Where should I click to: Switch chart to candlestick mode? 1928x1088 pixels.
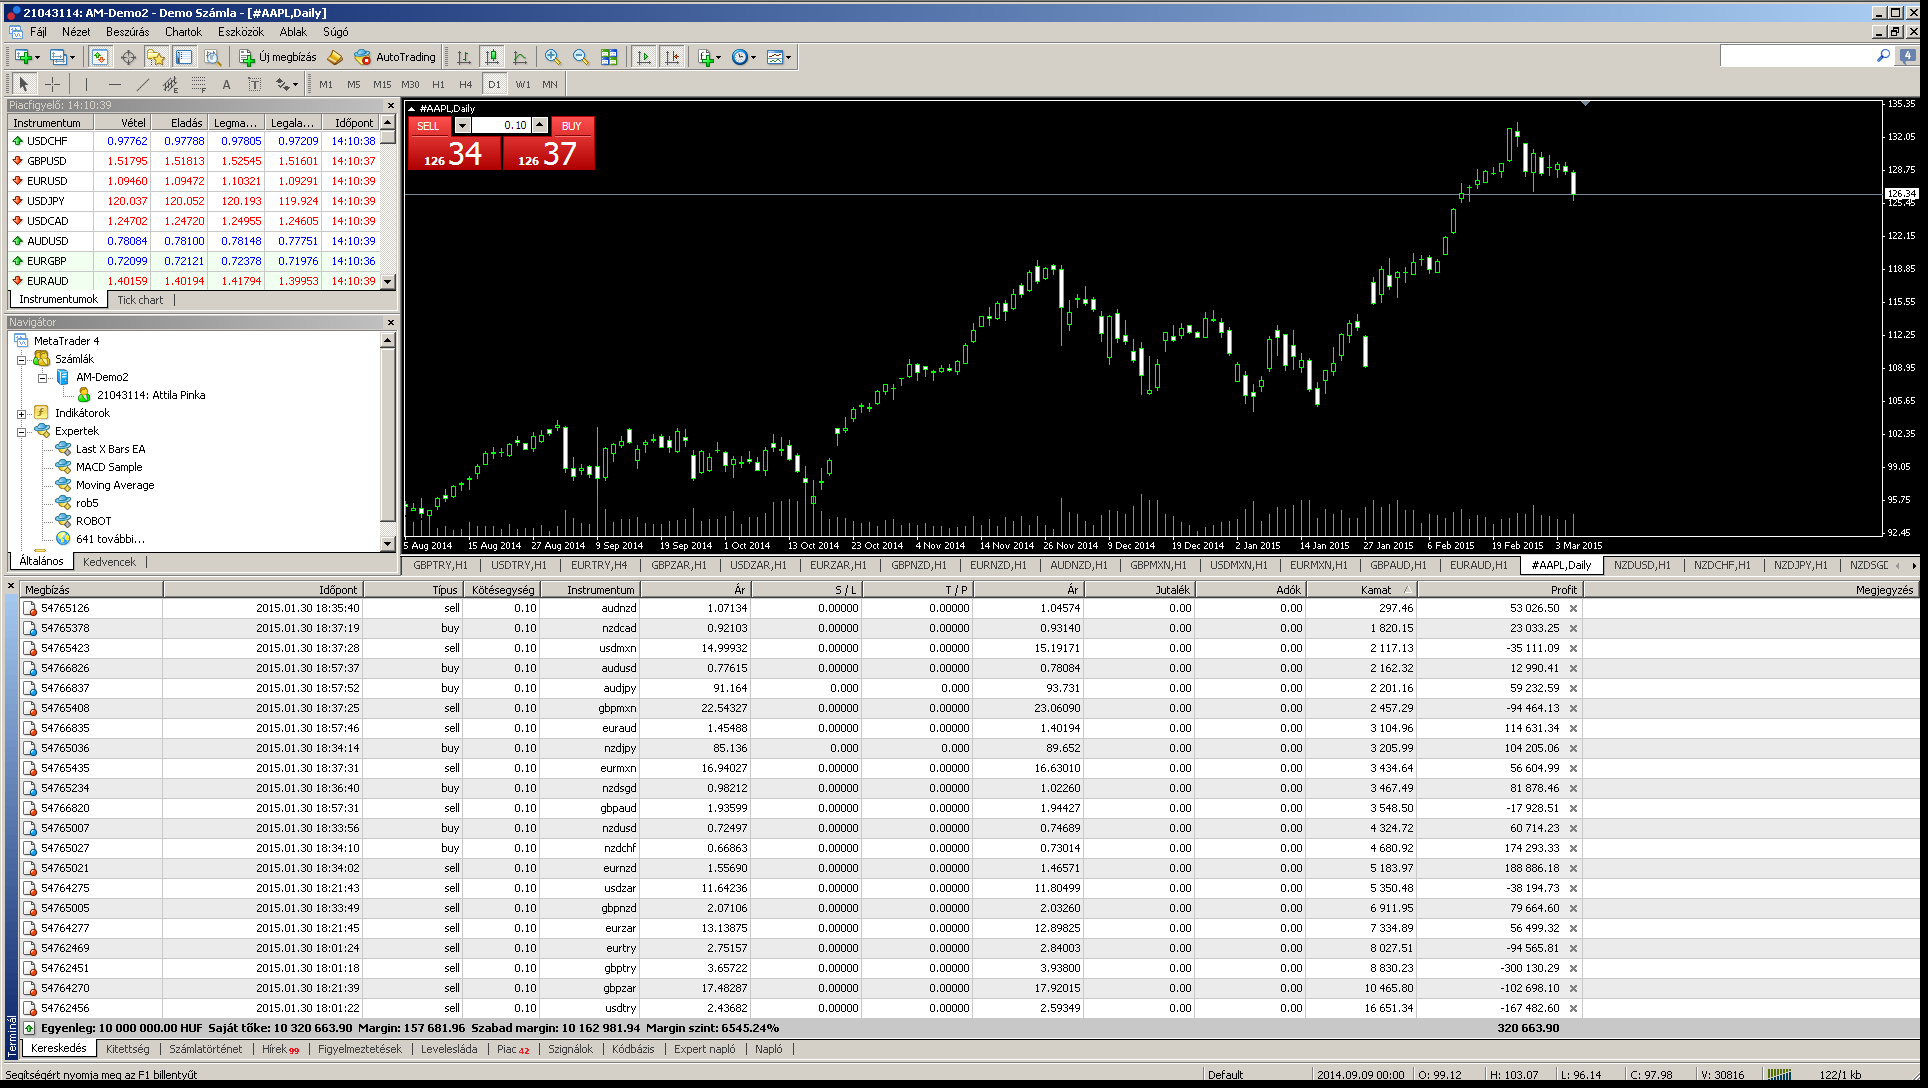[491, 58]
